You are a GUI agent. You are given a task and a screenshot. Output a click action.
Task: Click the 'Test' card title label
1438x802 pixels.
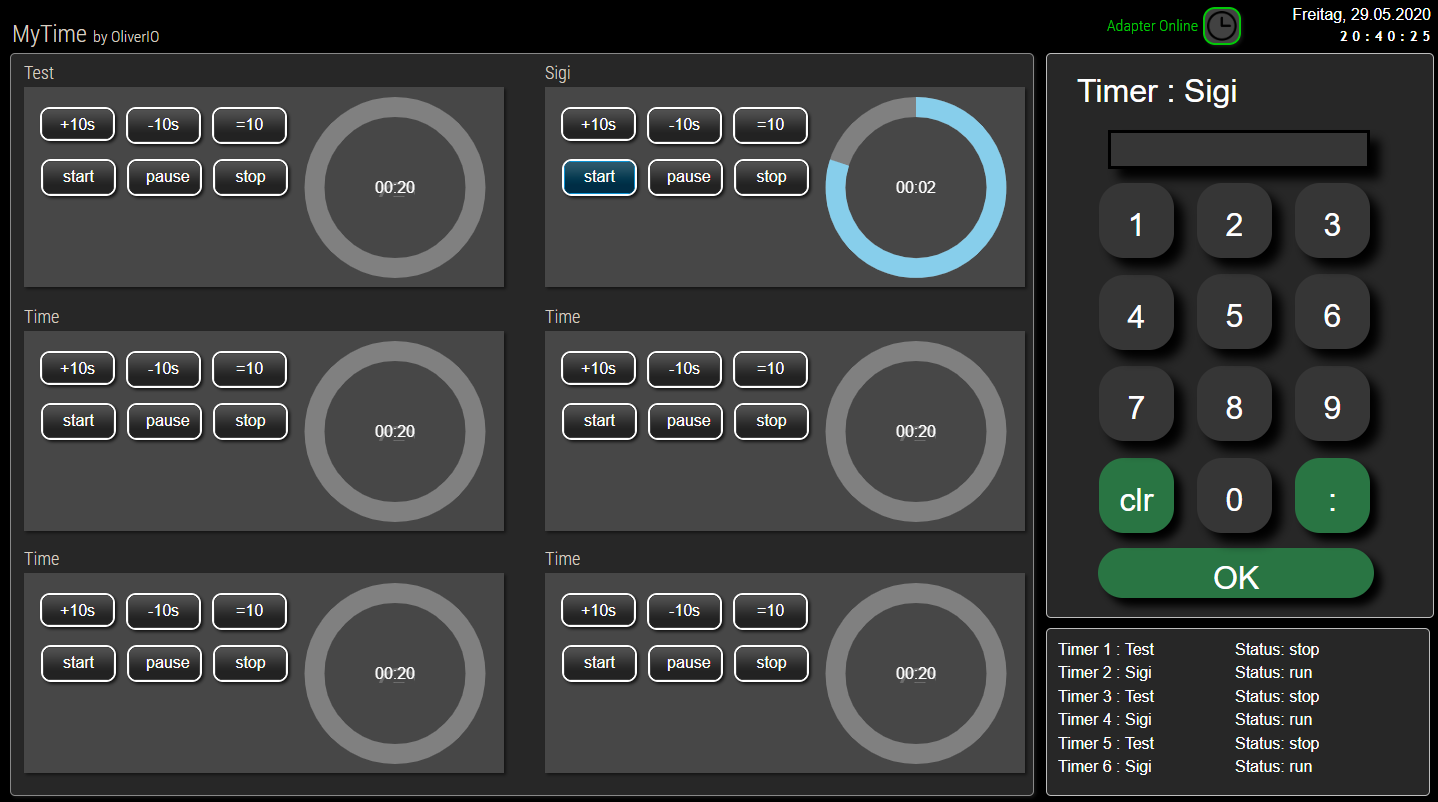39,73
